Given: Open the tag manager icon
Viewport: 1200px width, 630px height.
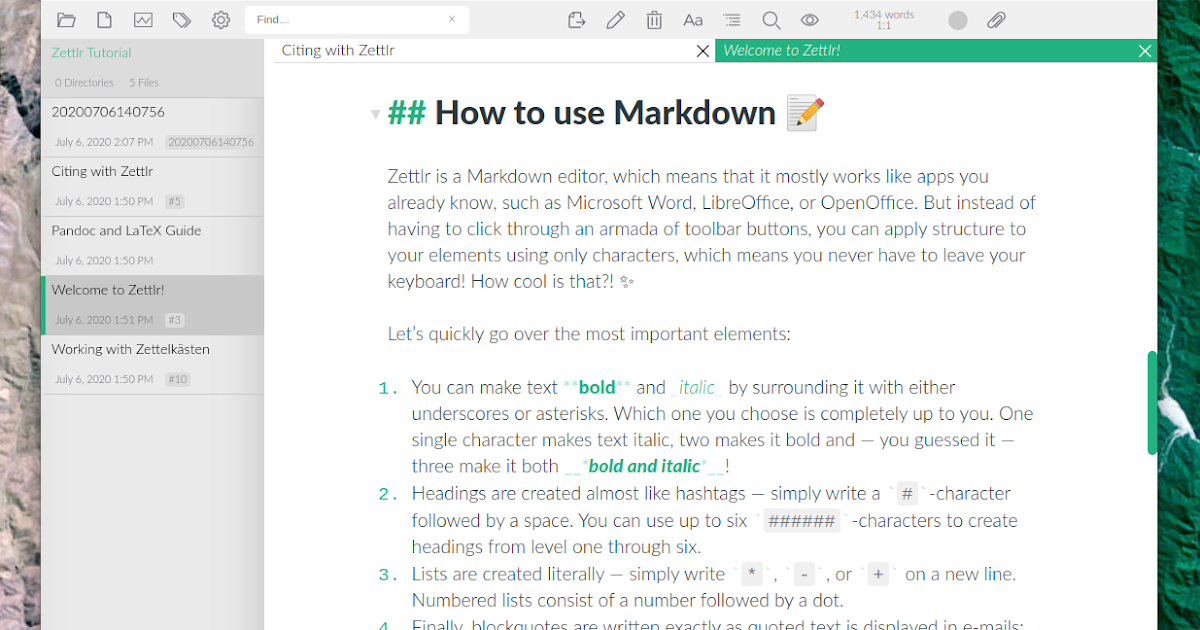Looking at the screenshot, I should tap(181, 20).
